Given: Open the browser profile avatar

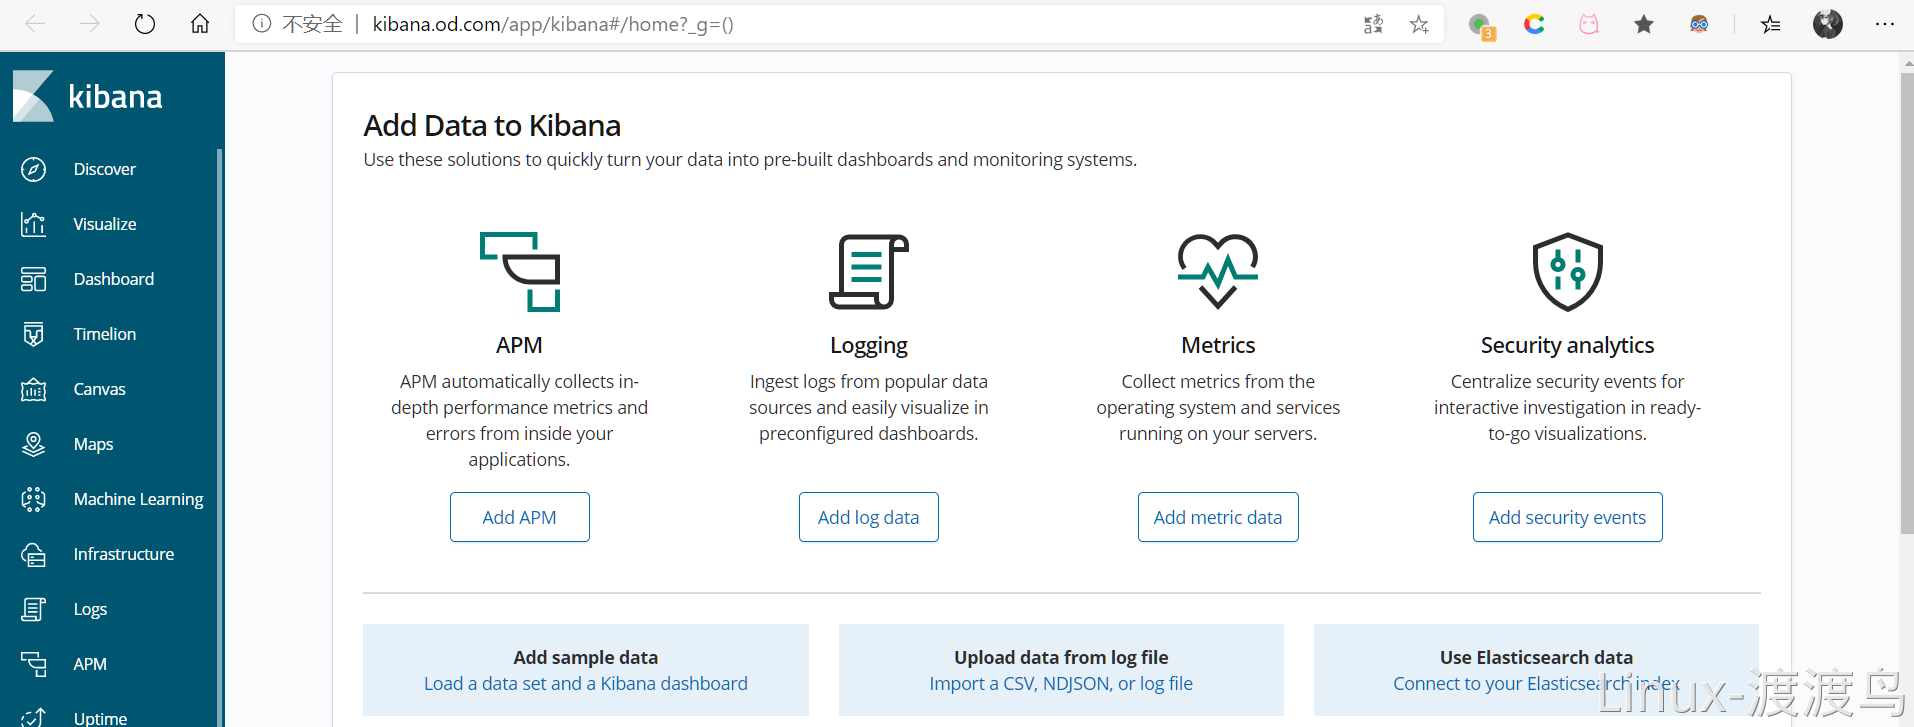Looking at the screenshot, I should coord(1828,24).
